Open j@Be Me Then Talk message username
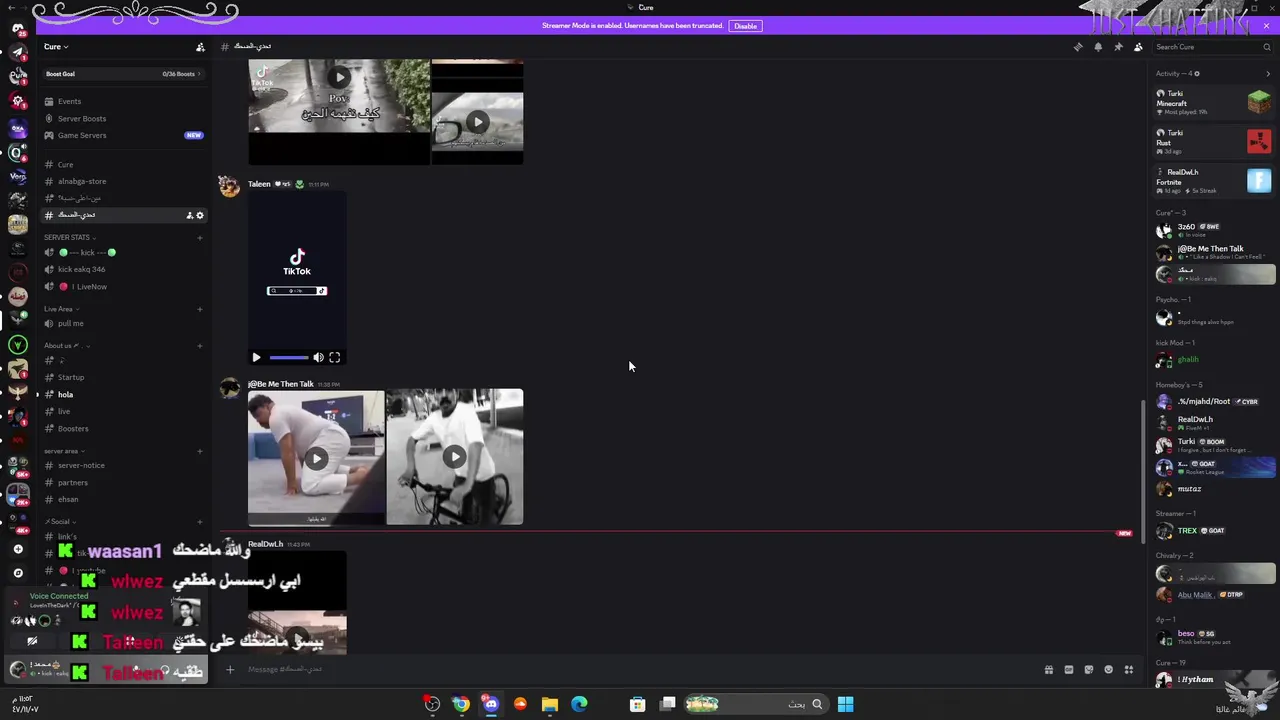Image resolution: width=1280 pixels, height=720 pixels. [281, 384]
